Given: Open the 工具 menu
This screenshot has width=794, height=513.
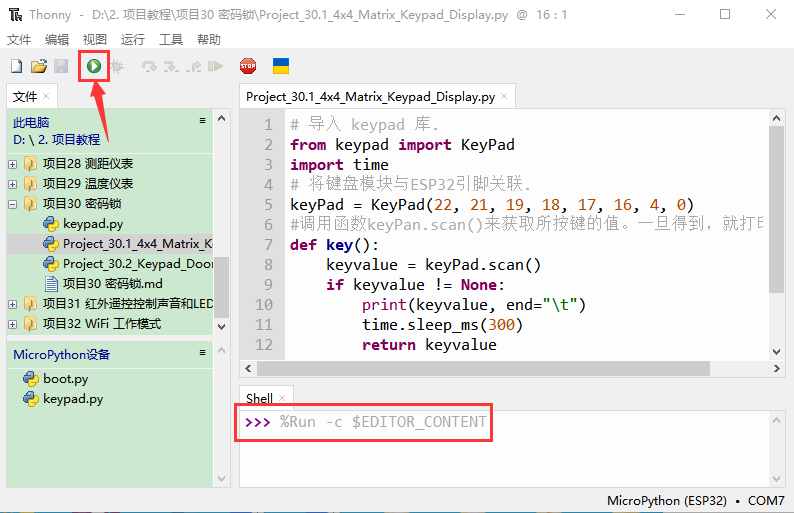Looking at the screenshot, I should (x=171, y=39).
